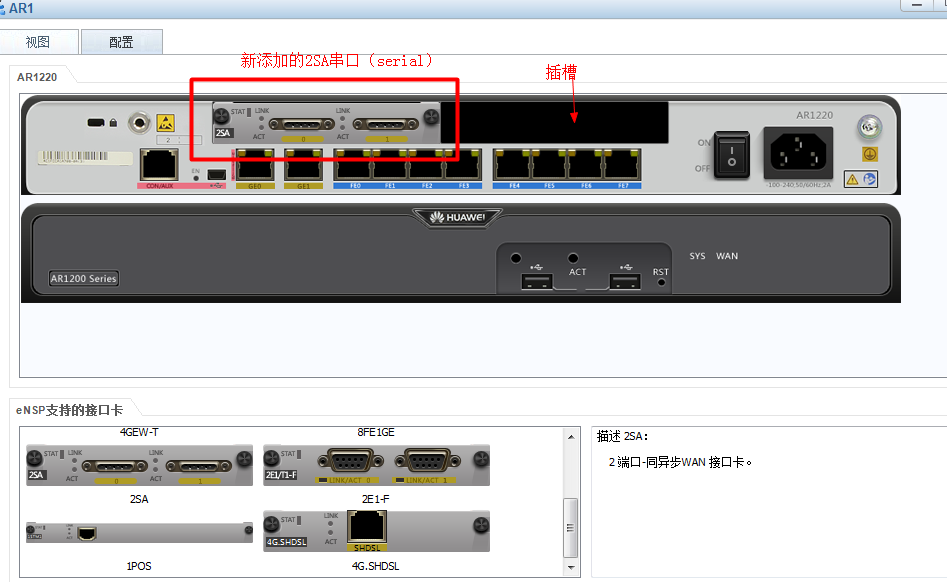Click the GE0 Ethernet port
The height and width of the screenshot is (582, 947).
[255, 165]
